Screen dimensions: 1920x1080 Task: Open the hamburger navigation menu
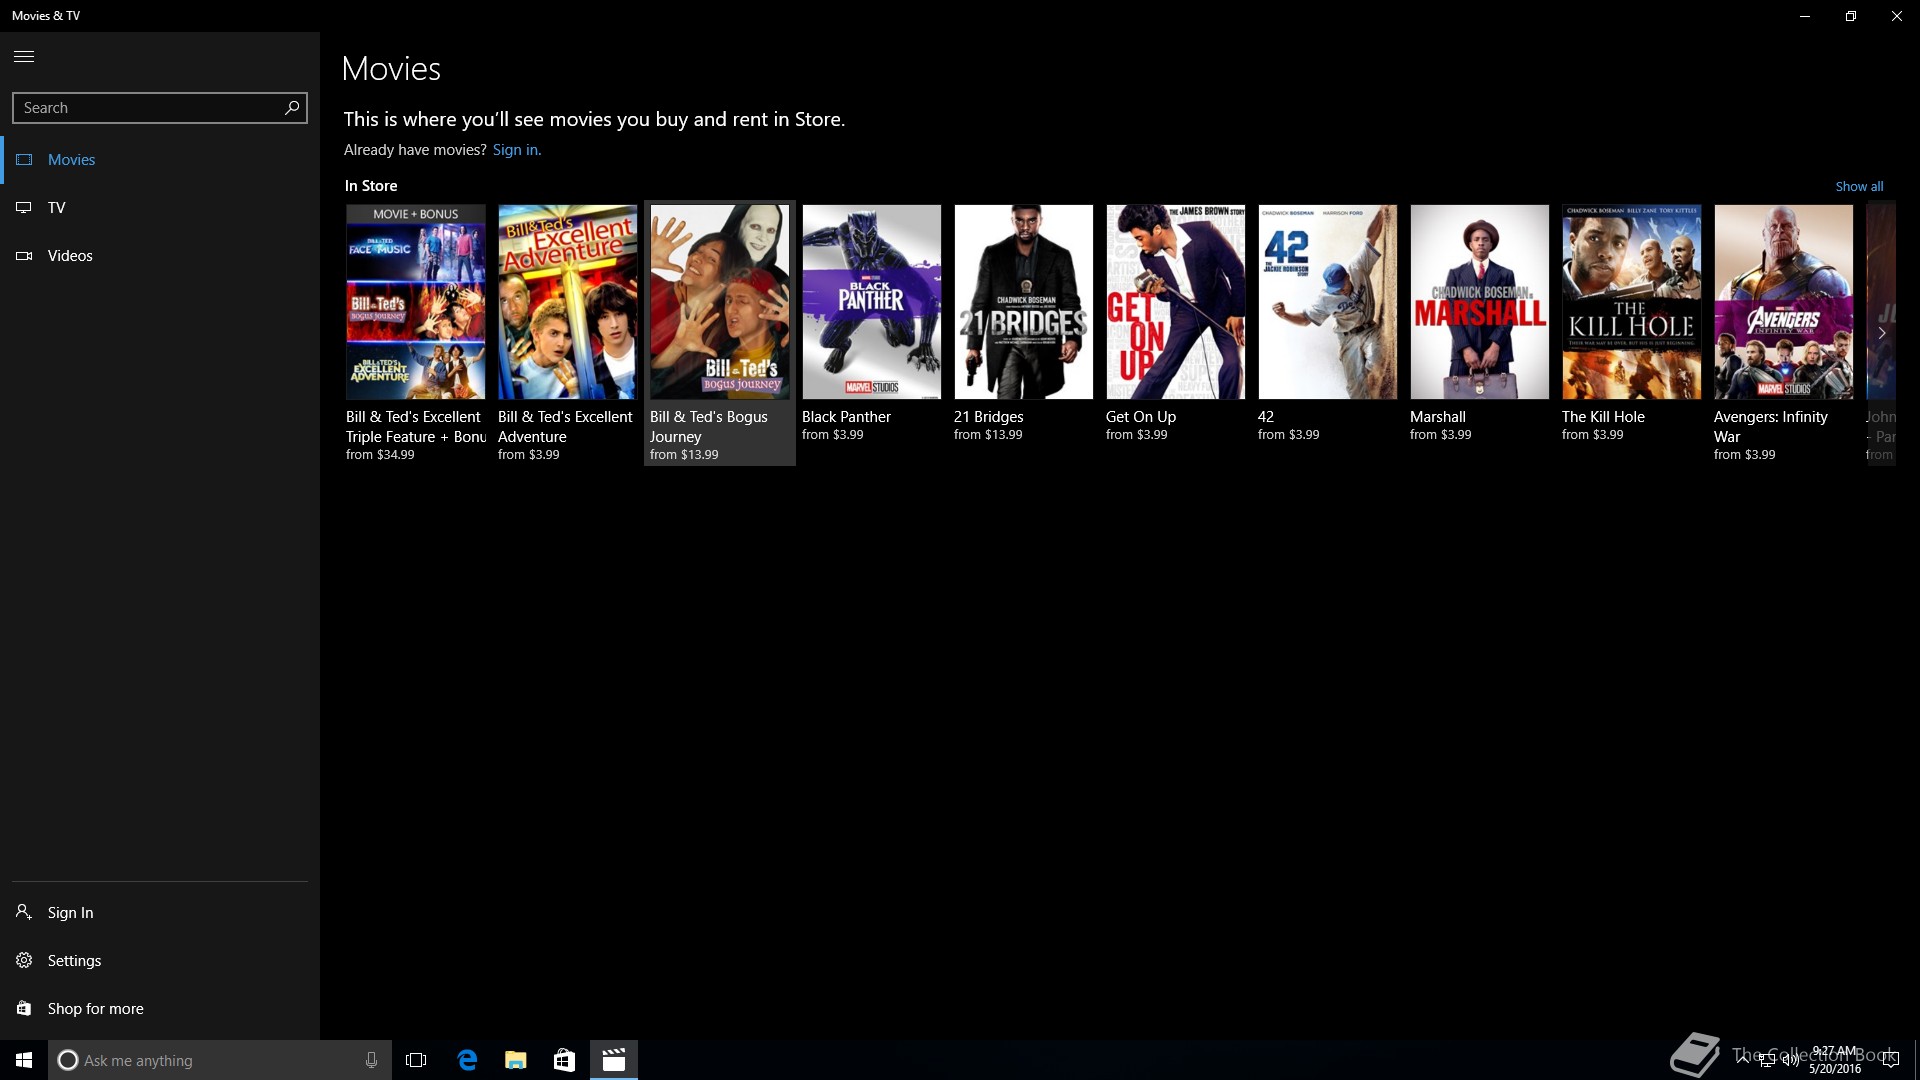24,56
